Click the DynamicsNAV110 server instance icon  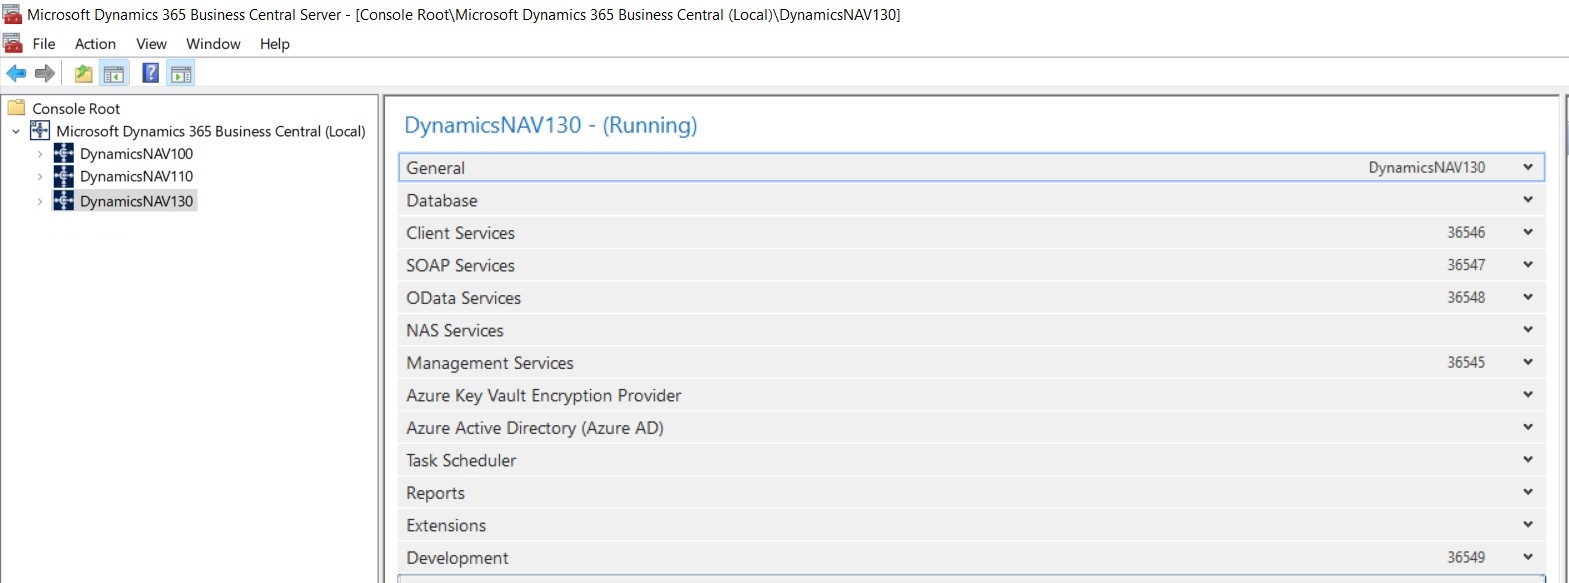click(64, 176)
